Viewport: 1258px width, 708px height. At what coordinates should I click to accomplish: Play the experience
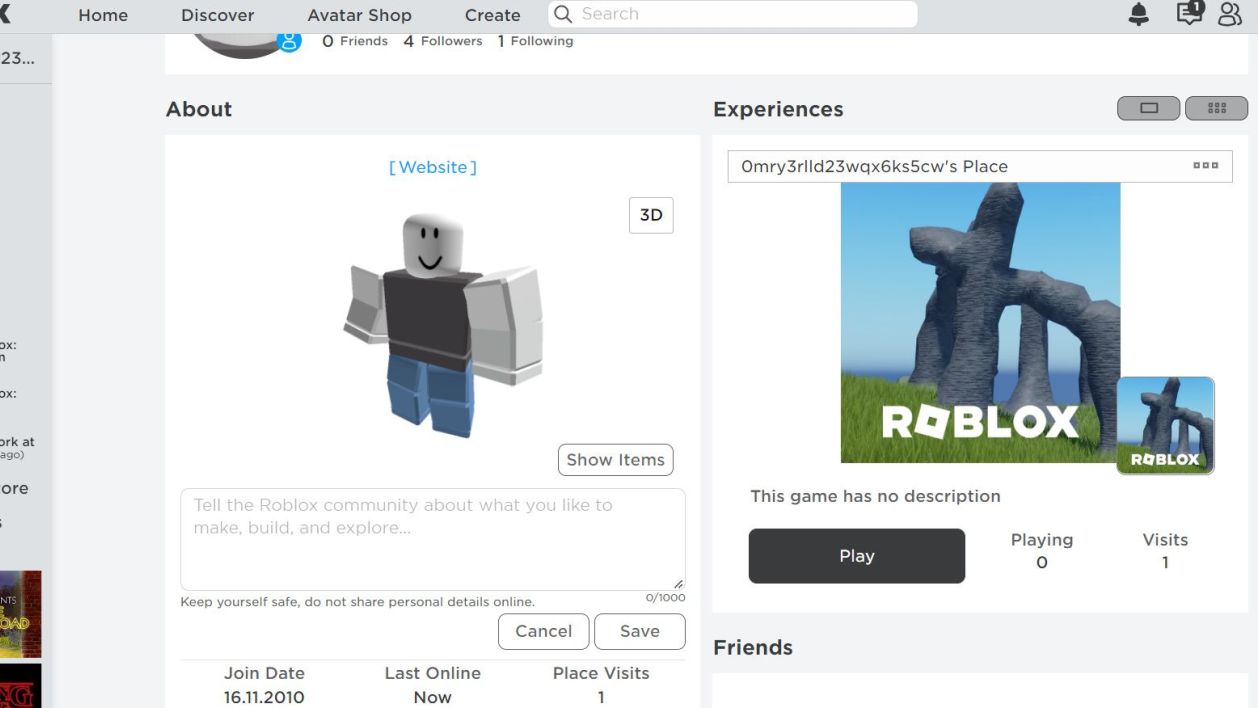857,556
